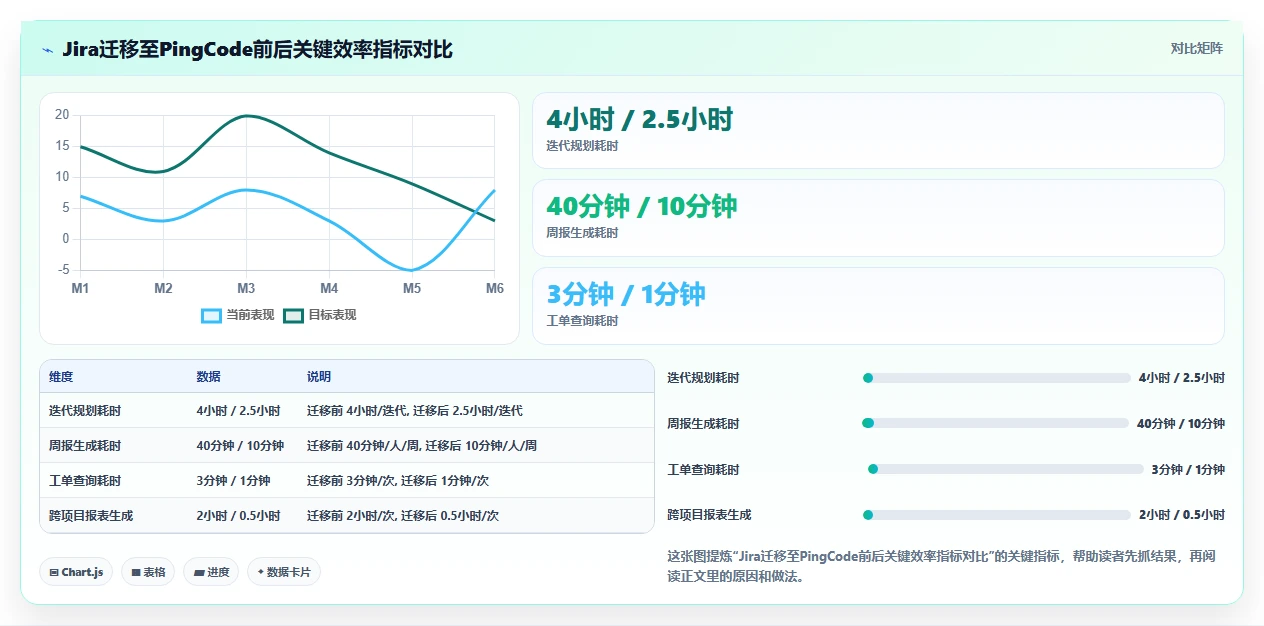
Task: Select the 跨项目报表生成 table row cell
Action: point(91,516)
